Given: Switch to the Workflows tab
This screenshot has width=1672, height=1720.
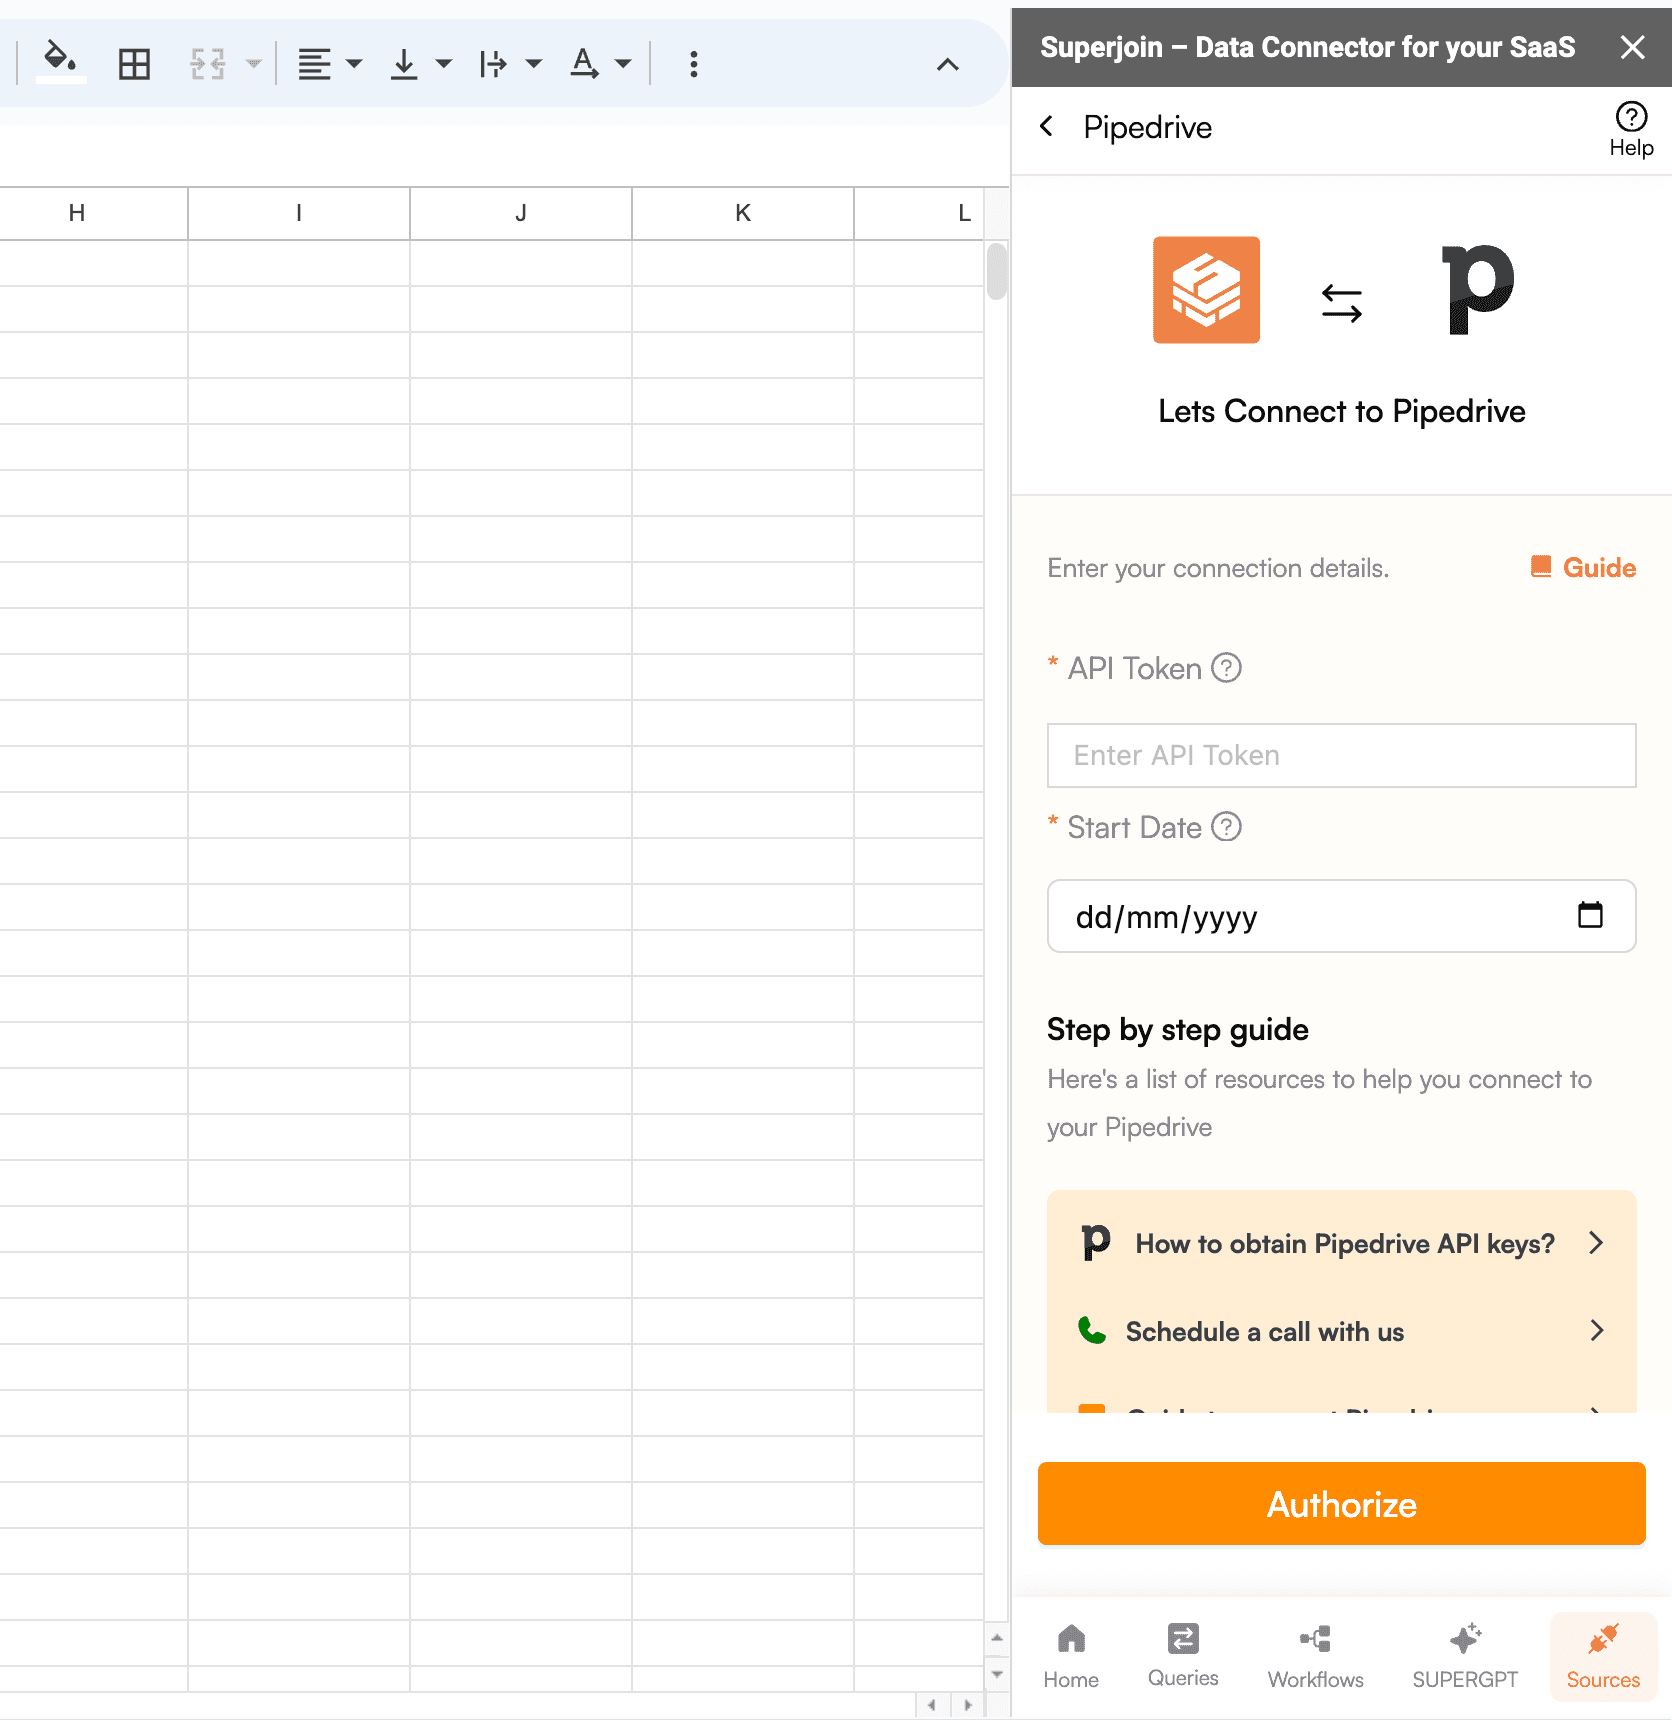Looking at the screenshot, I should (x=1315, y=1655).
